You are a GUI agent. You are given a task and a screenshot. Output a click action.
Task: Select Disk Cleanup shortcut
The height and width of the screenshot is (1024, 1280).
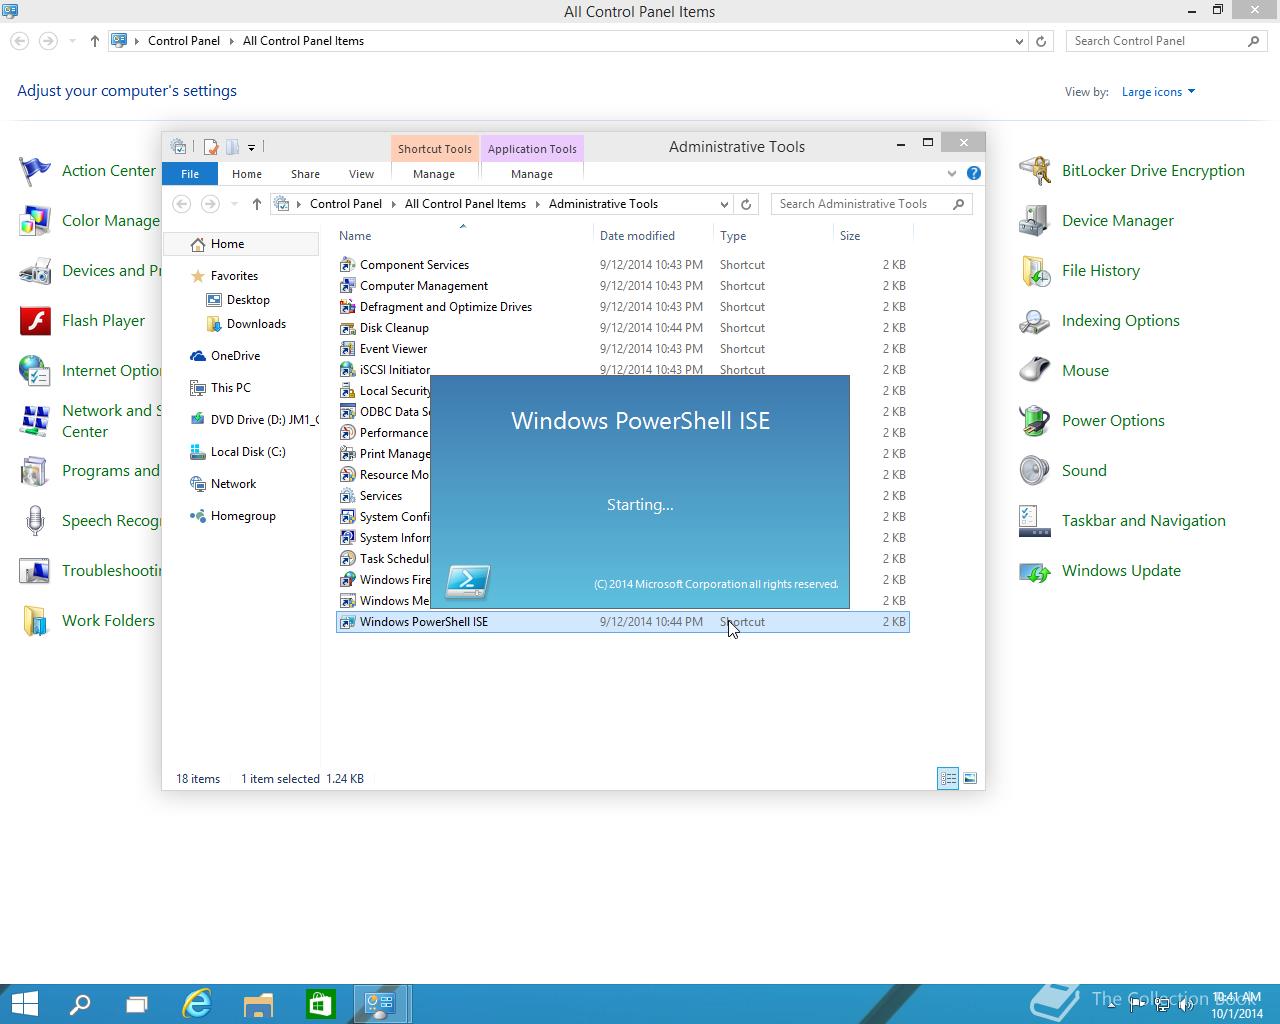point(622,328)
